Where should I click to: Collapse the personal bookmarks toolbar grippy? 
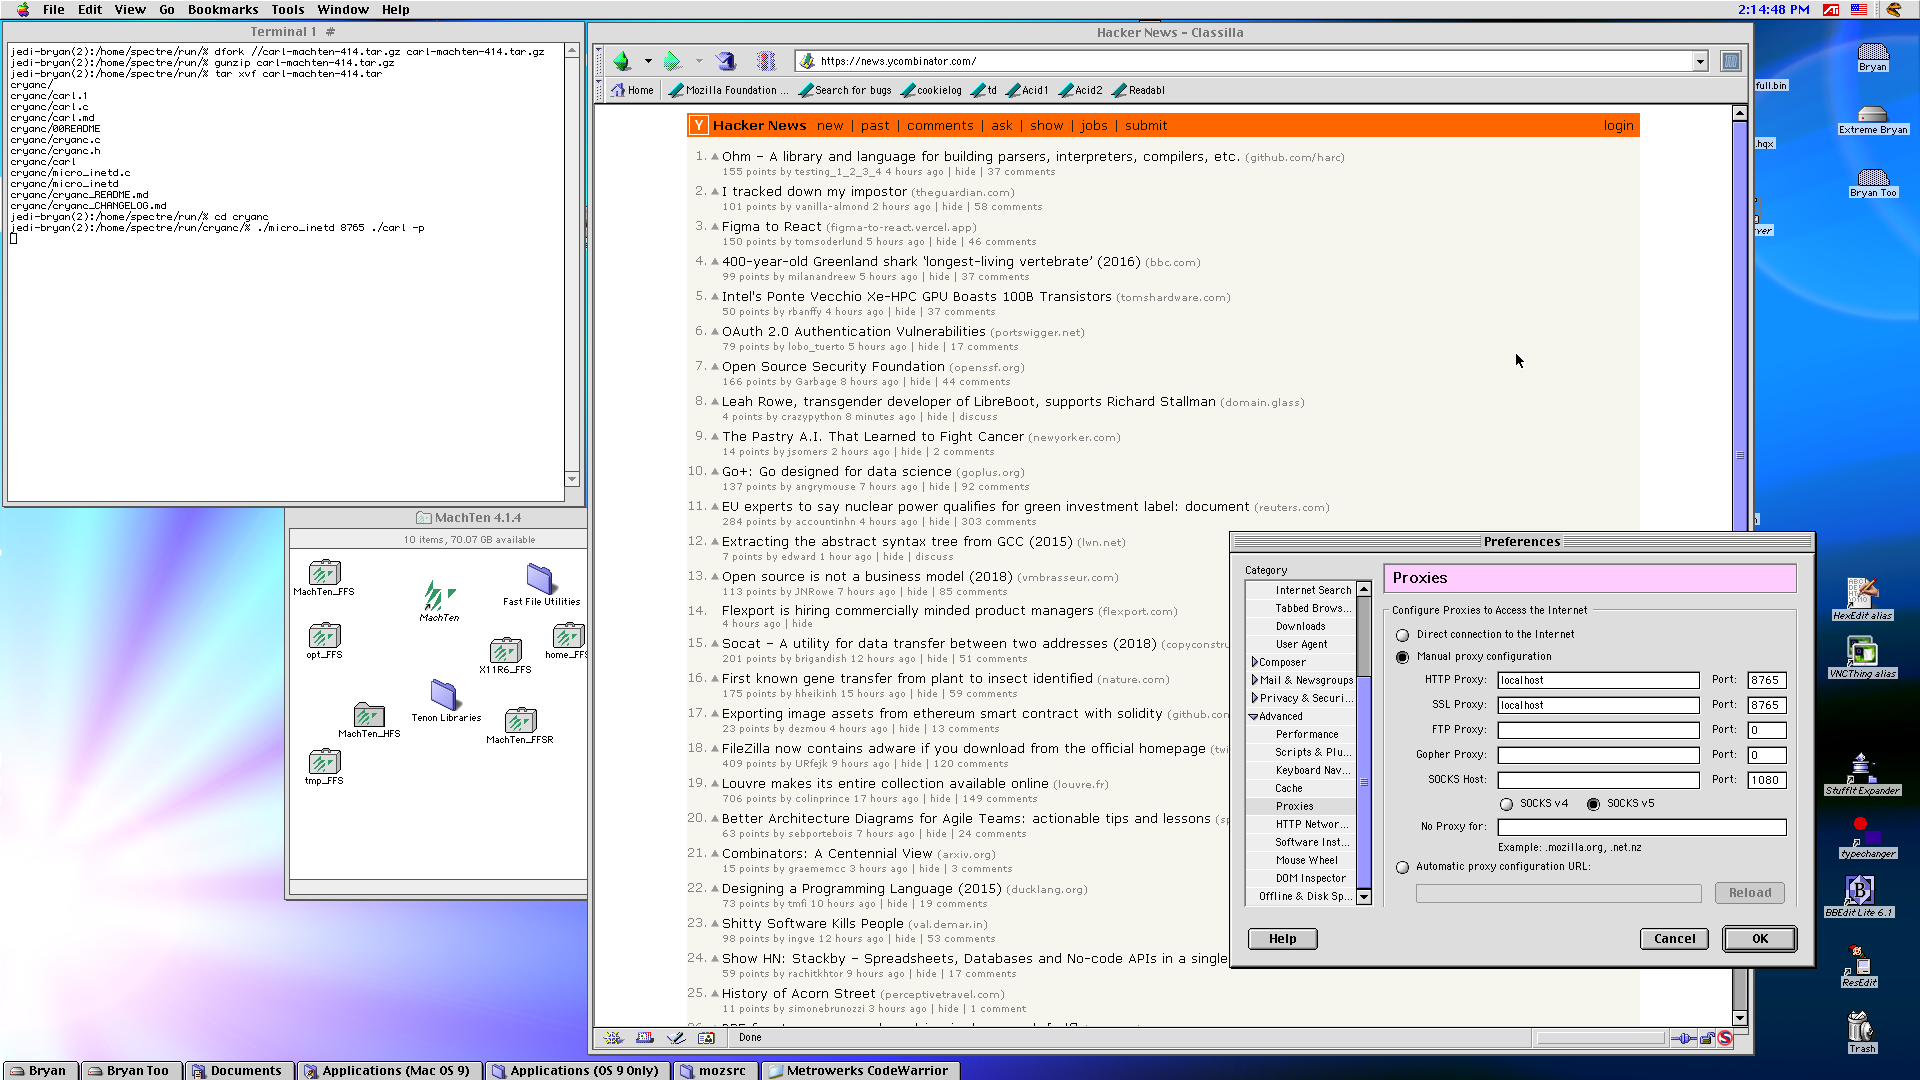pyautogui.click(x=599, y=90)
